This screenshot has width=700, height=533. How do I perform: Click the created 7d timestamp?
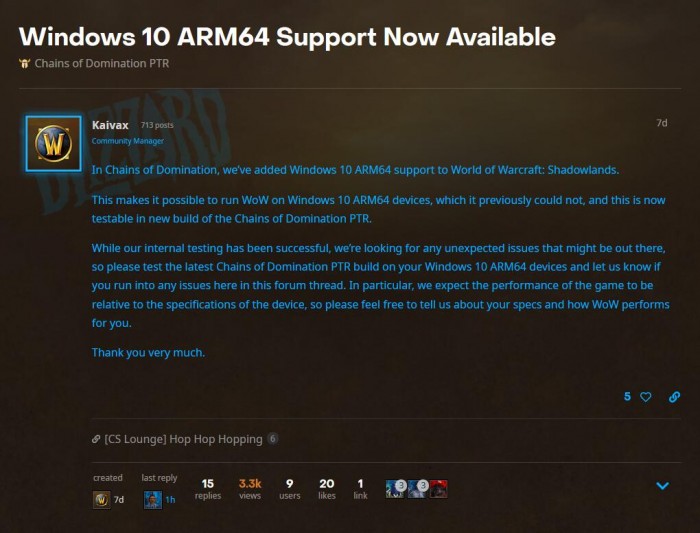pyautogui.click(x=119, y=500)
